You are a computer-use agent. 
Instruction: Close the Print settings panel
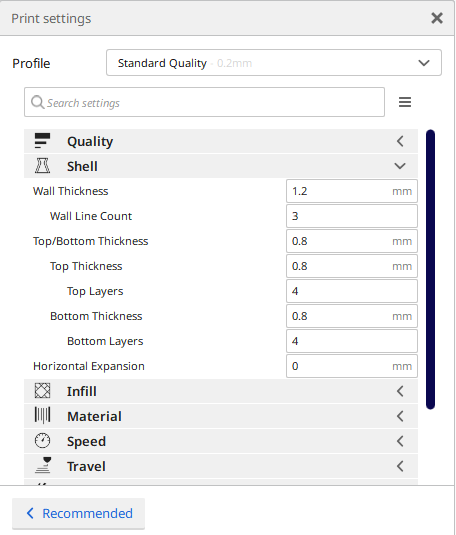(437, 18)
